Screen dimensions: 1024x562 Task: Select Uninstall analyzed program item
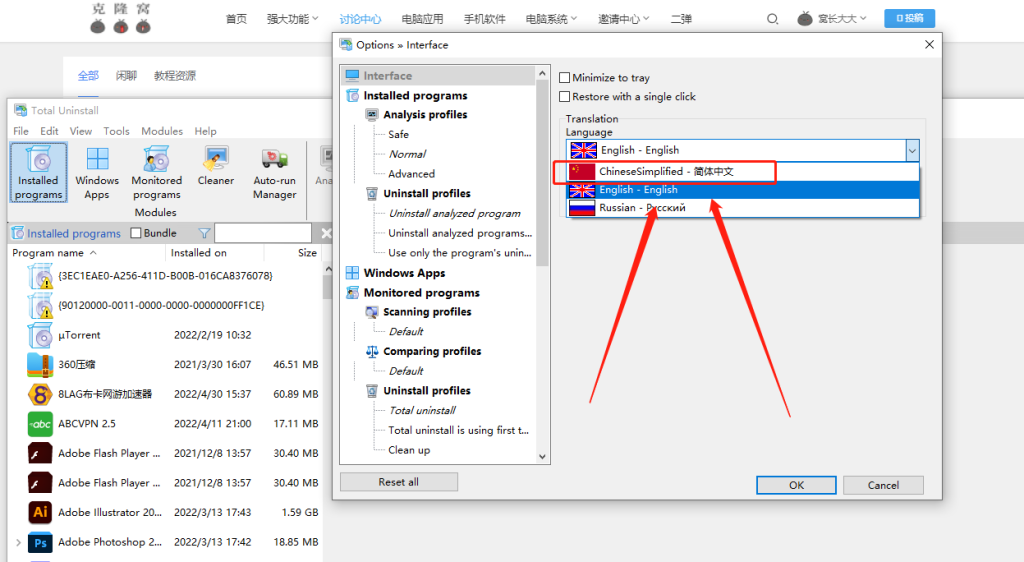coord(455,213)
